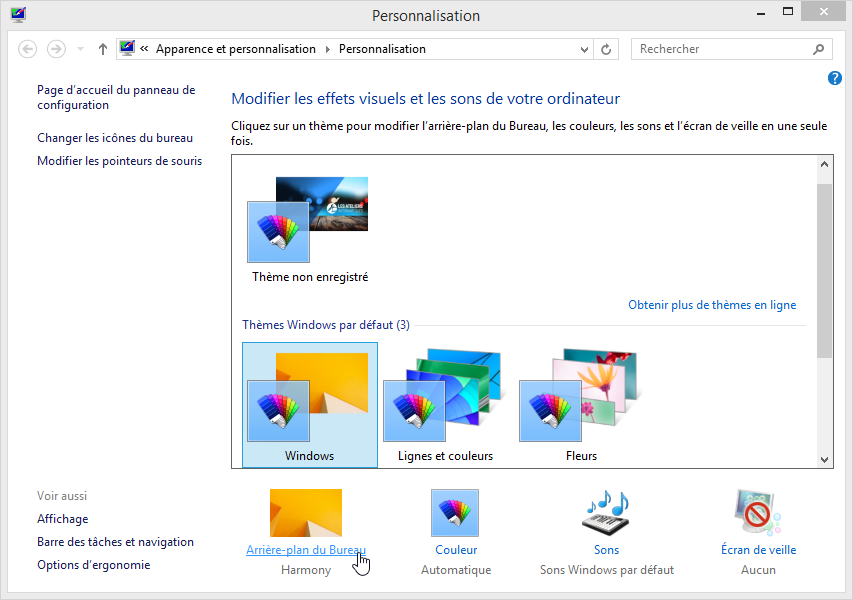Click the search magnifier icon

(818, 50)
